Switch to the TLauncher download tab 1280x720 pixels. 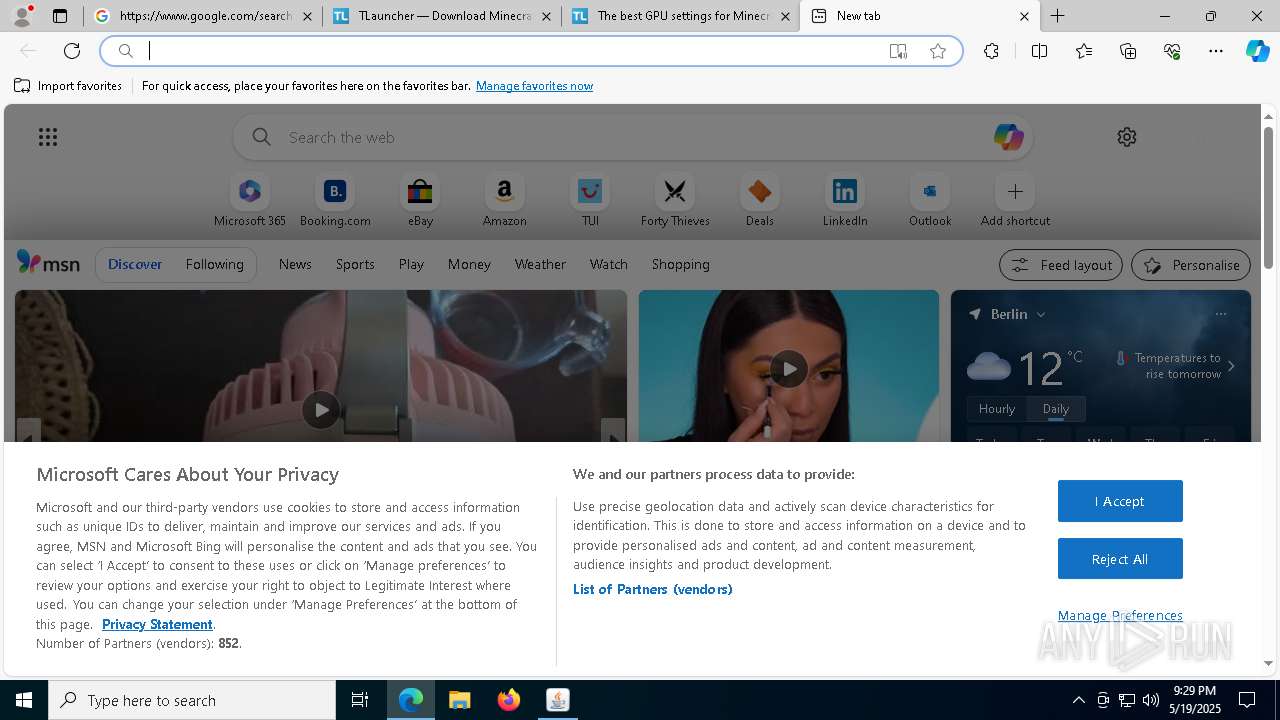click(x=441, y=16)
